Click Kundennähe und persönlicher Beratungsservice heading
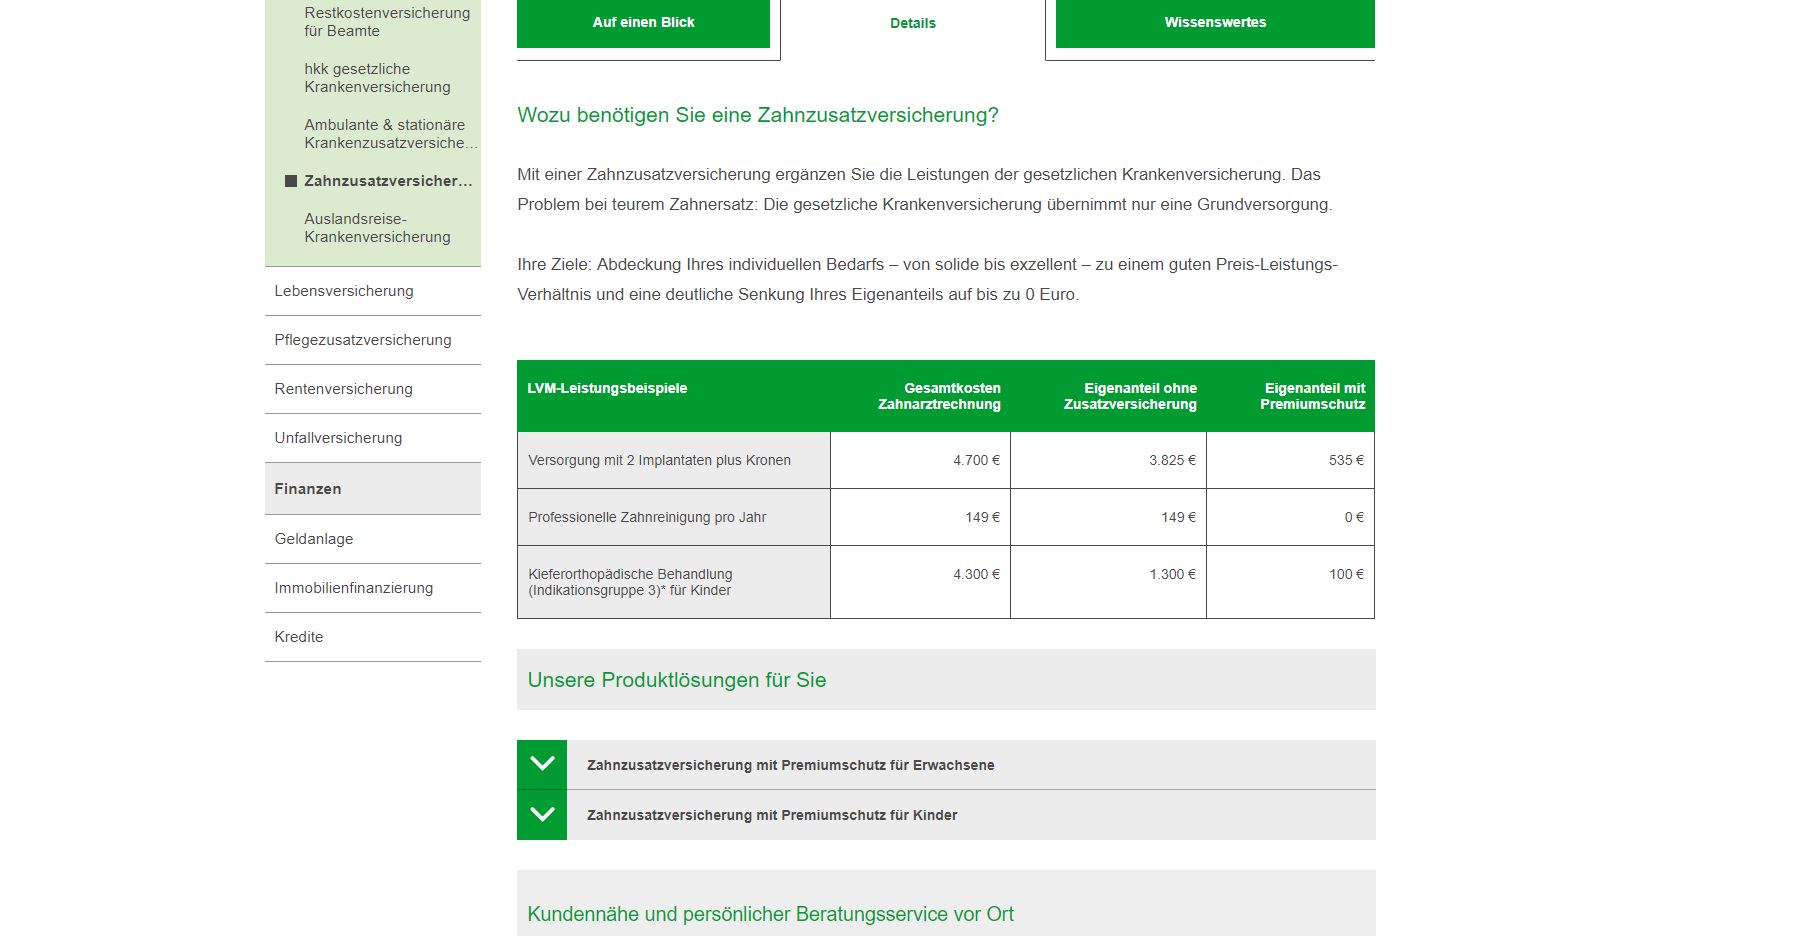The width and height of the screenshot is (1793, 936). 770,914
